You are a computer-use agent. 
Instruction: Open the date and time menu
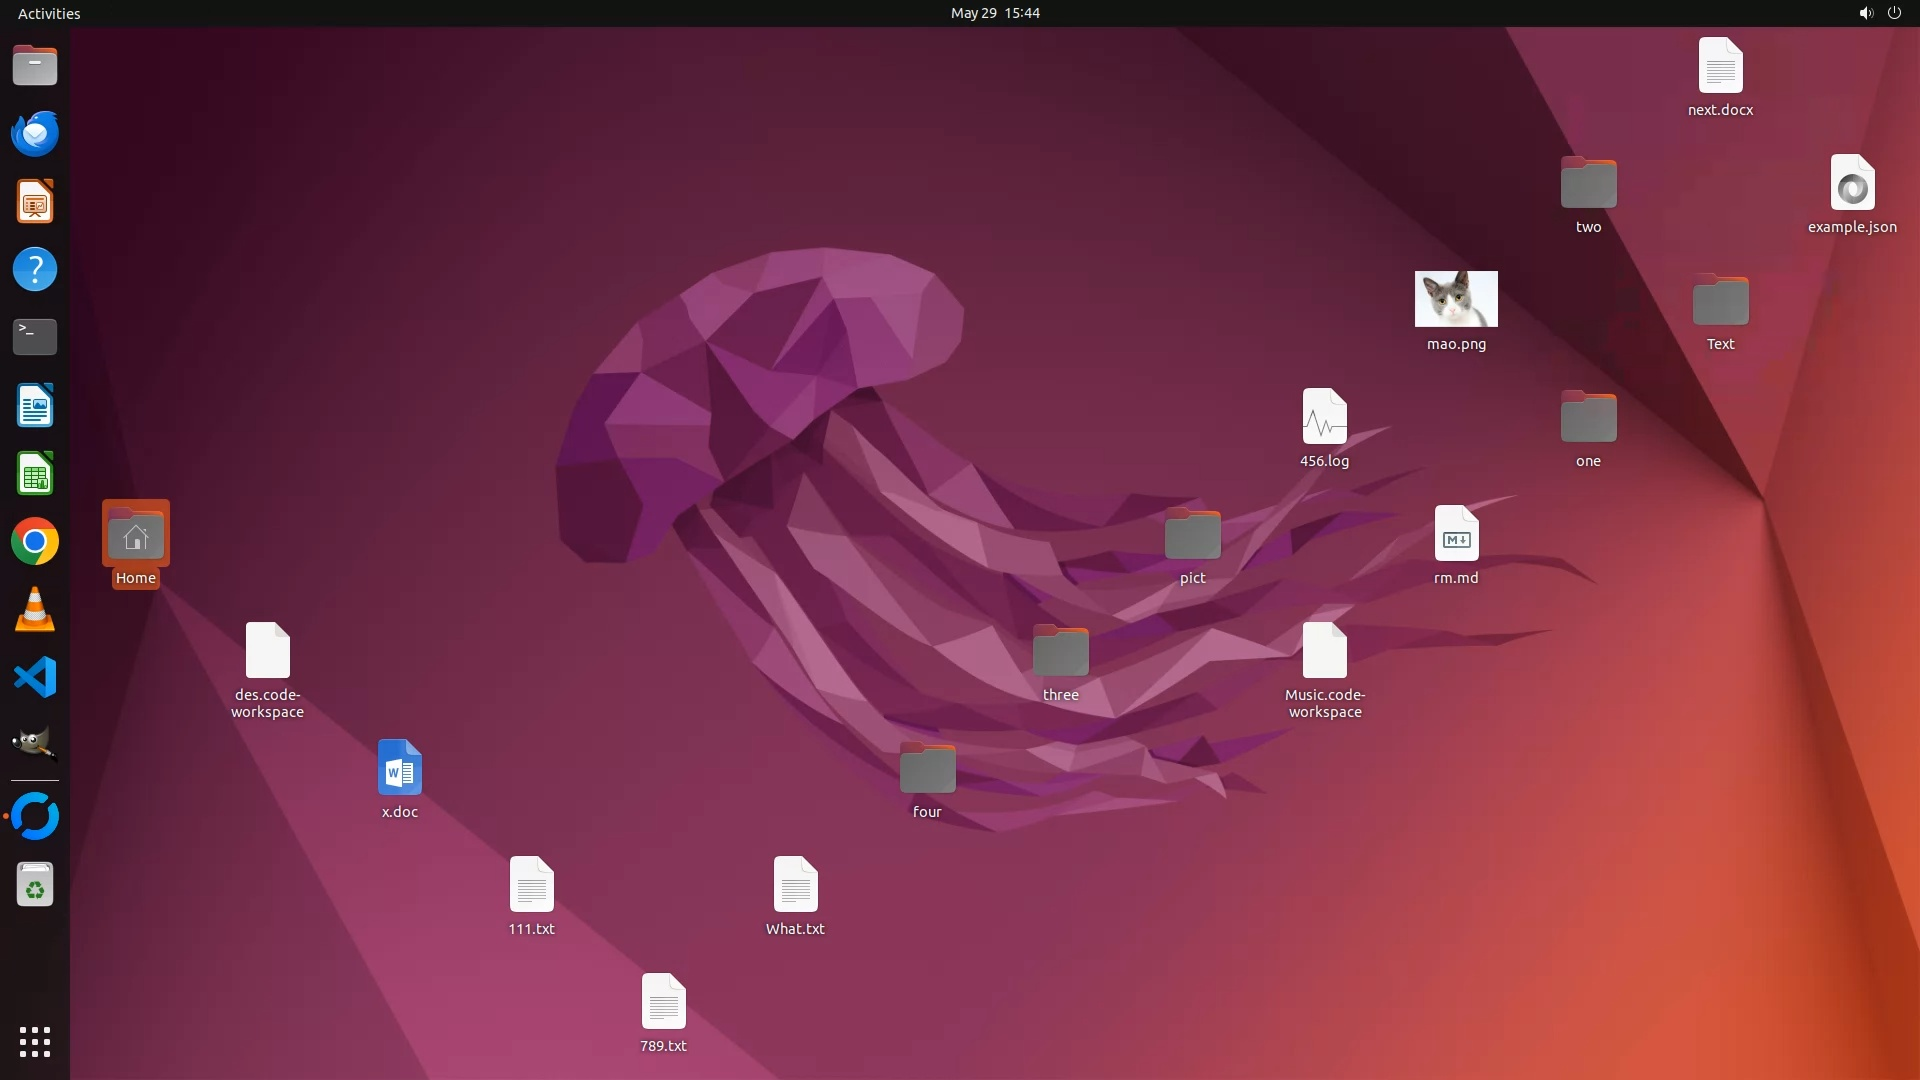[x=994, y=13]
